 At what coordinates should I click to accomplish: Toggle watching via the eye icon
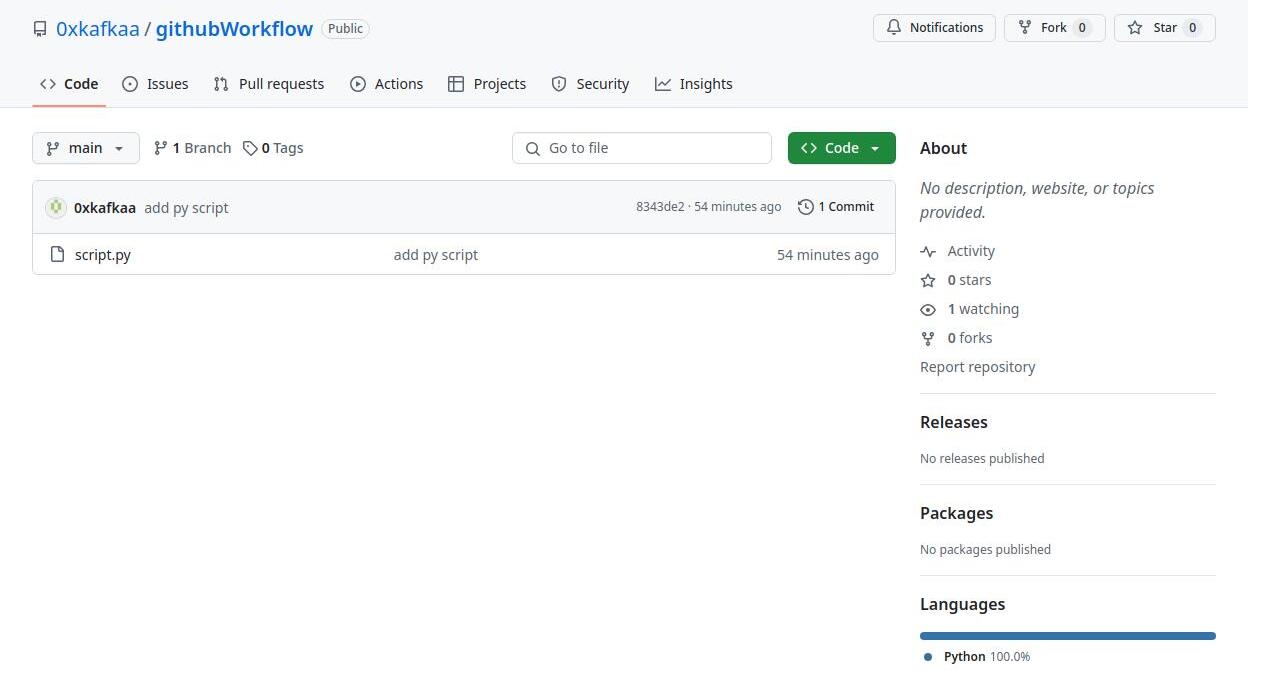tap(928, 309)
